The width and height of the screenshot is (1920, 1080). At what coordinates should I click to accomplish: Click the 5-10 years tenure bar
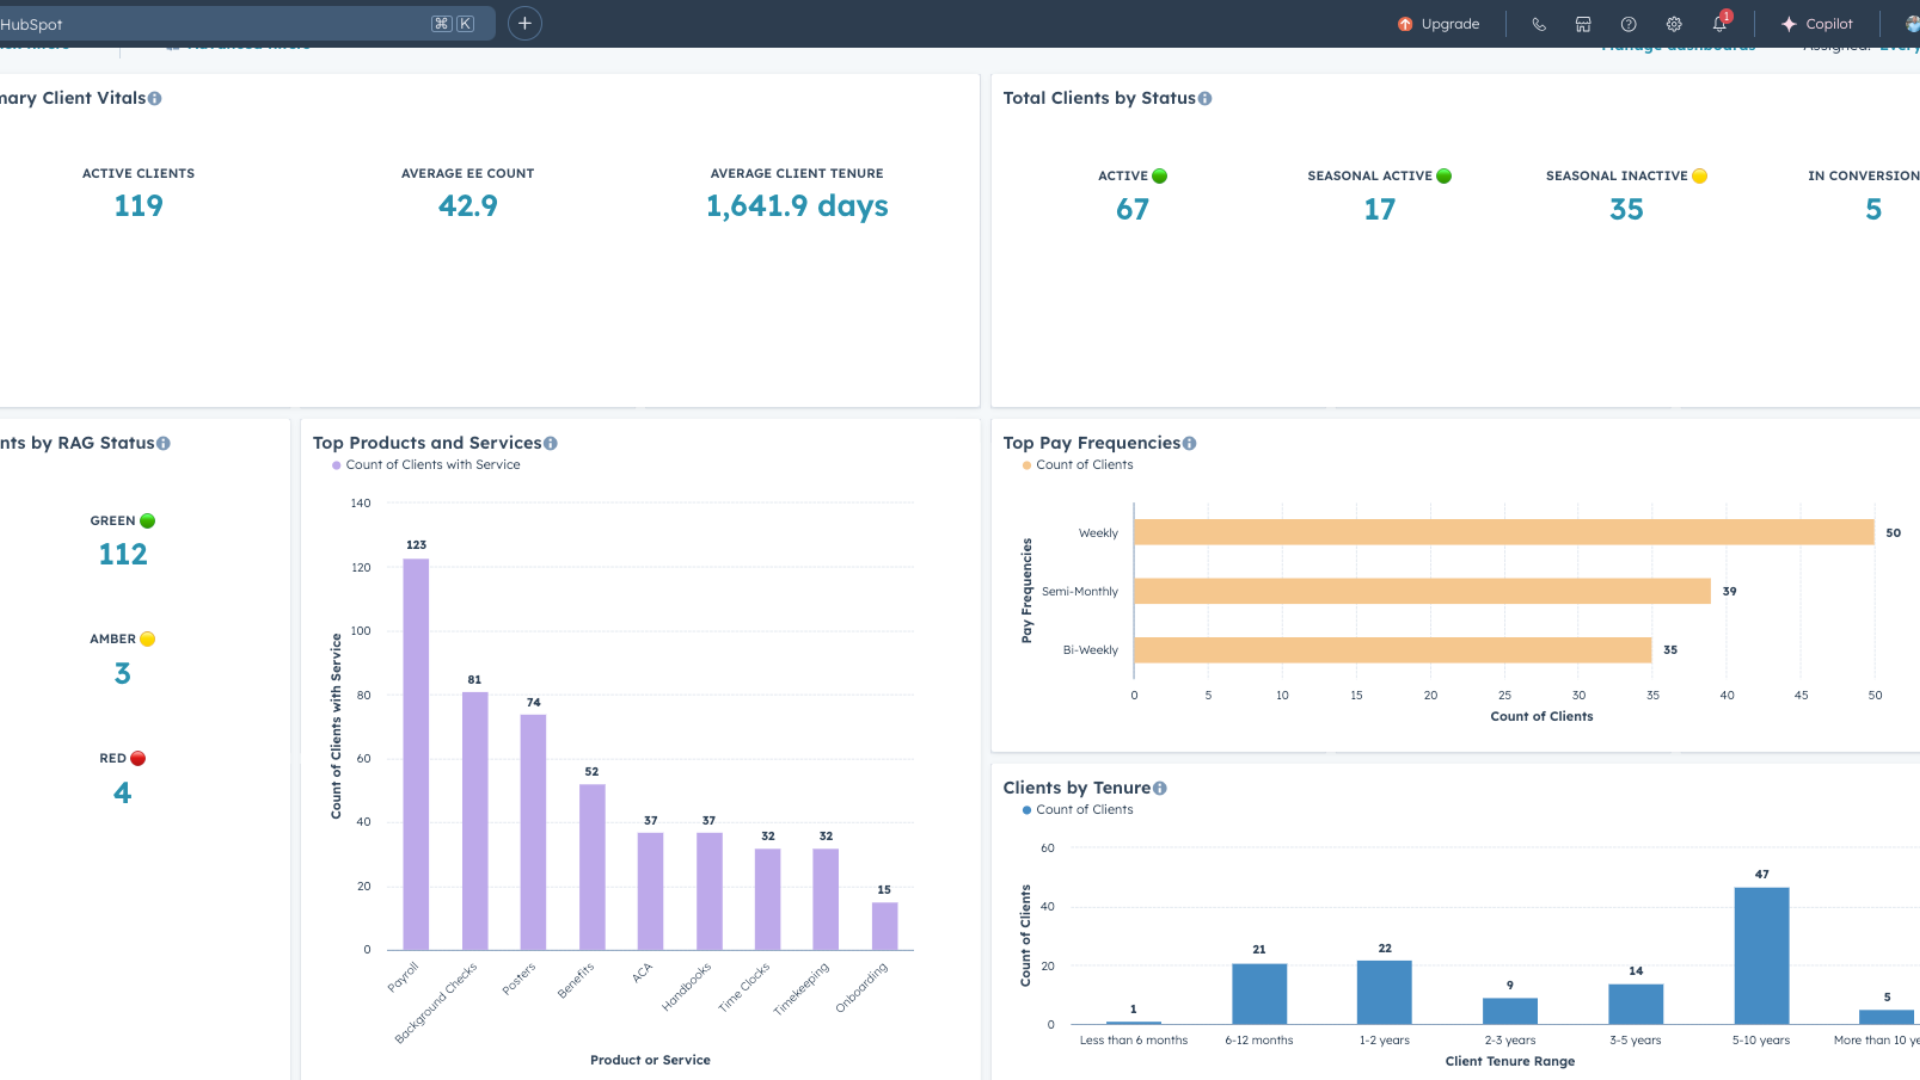click(1761, 955)
